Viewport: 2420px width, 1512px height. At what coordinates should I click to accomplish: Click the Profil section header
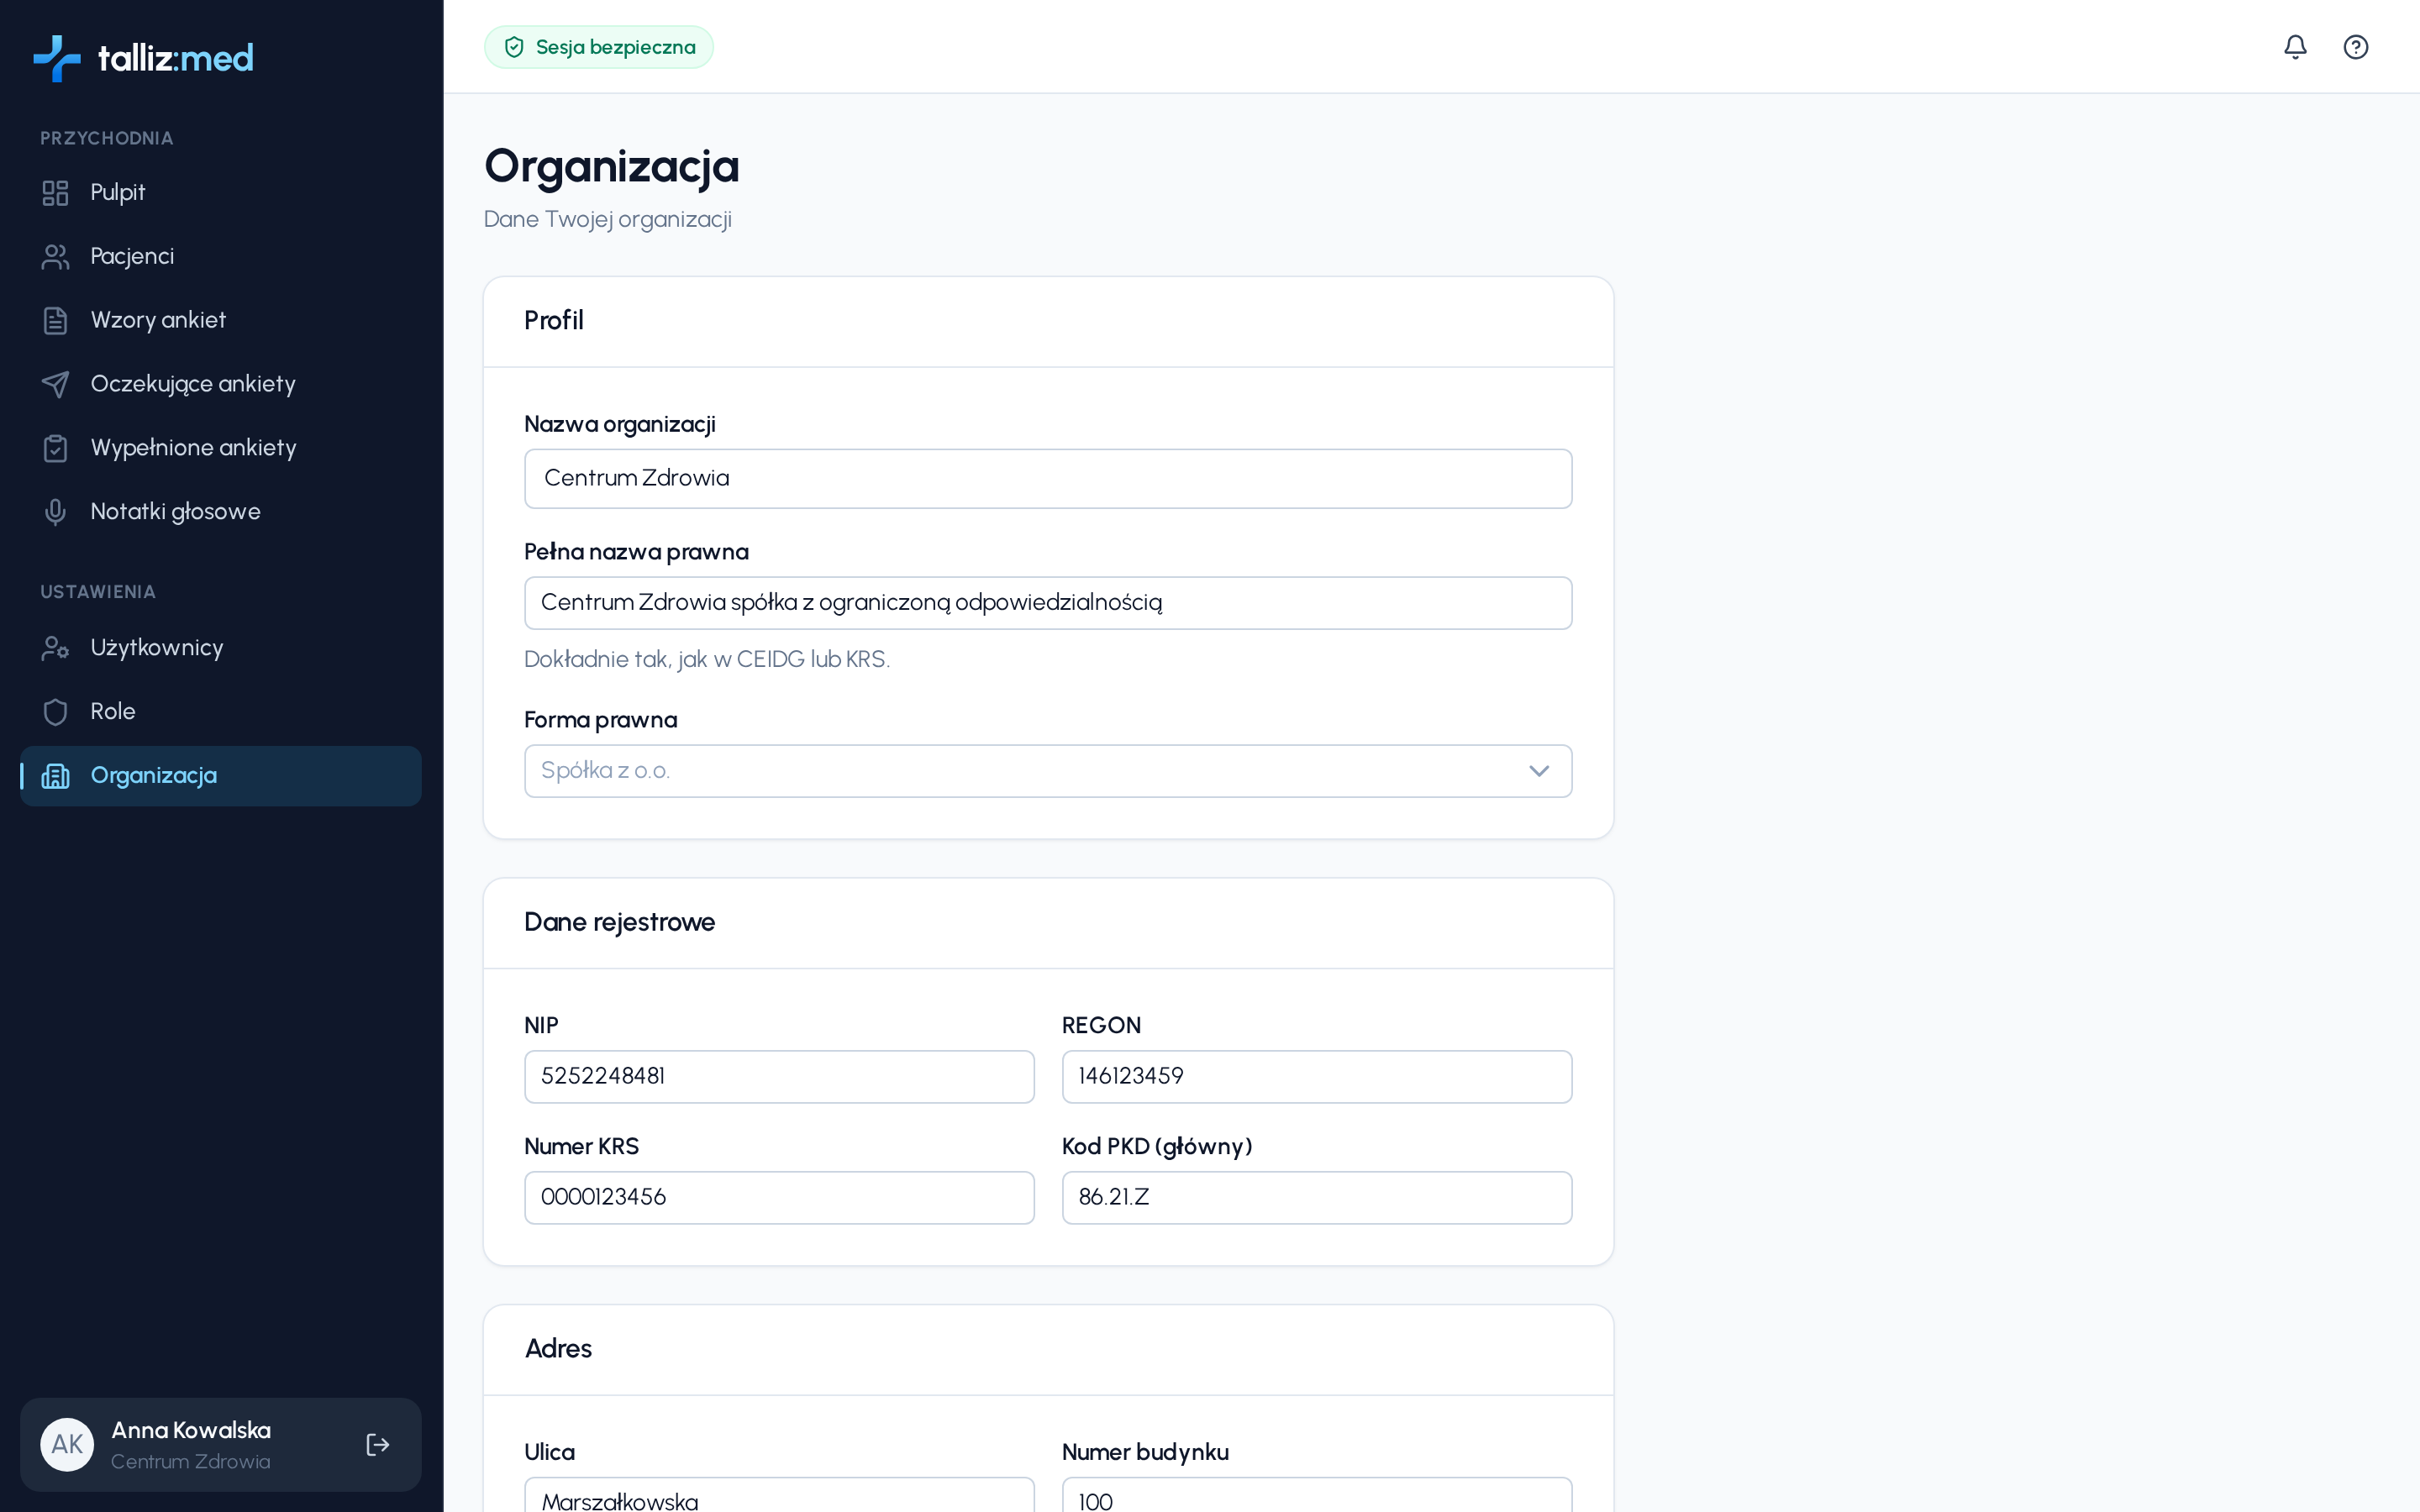[554, 321]
